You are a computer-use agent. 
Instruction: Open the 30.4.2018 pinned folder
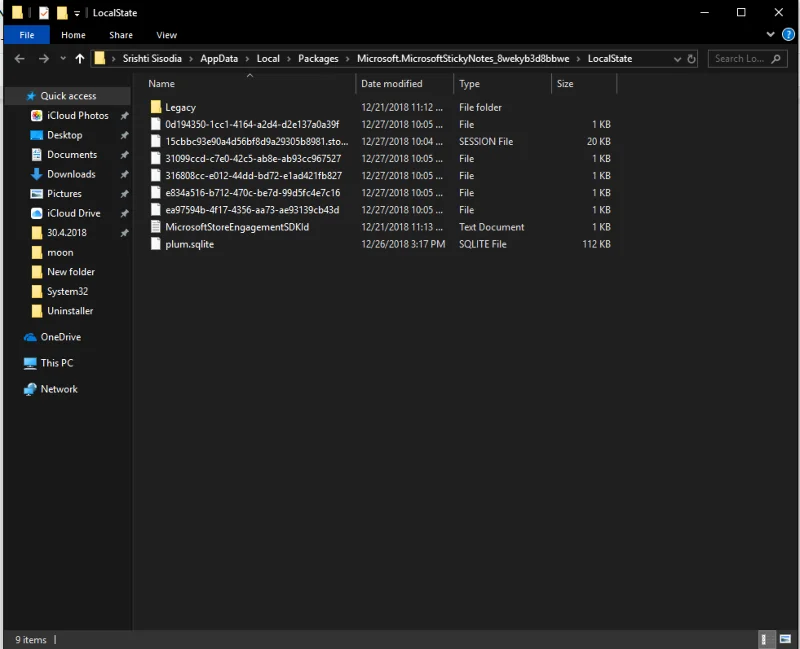click(x=67, y=233)
